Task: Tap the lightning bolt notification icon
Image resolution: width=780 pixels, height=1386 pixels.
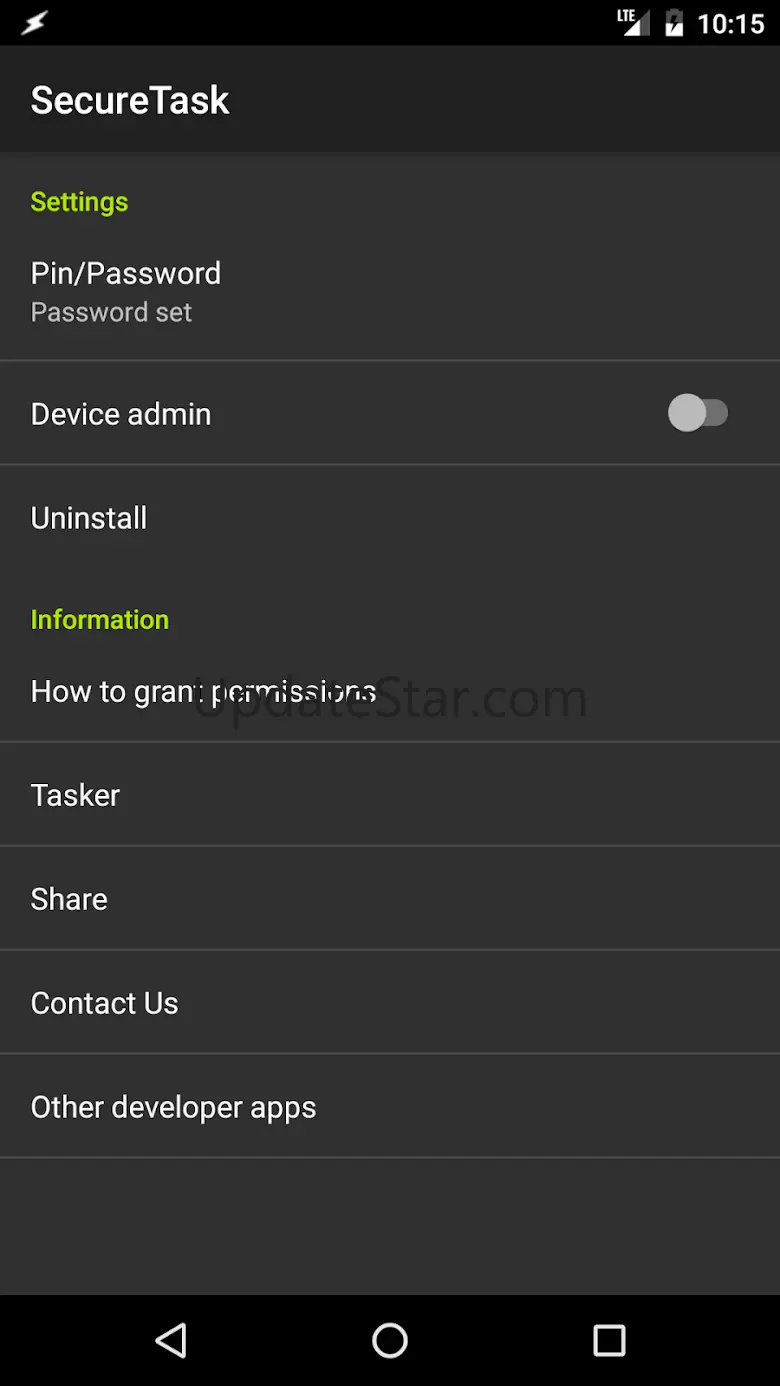Action: (34, 22)
